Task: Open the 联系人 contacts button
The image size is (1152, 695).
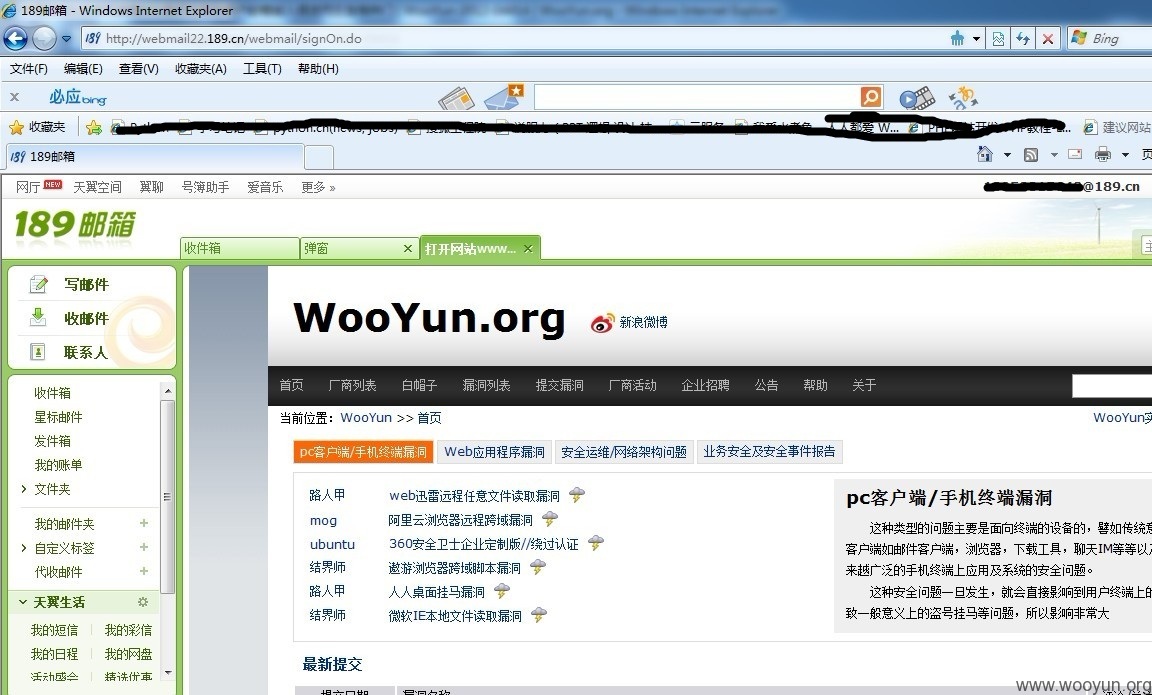Action: coord(86,352)
